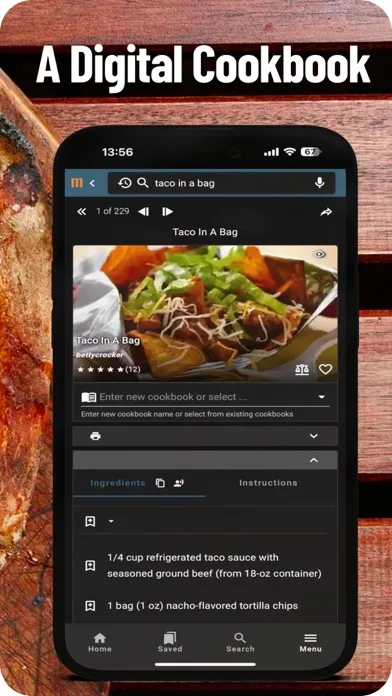Add taco sauce ingredient to list
392x696 pixels.
pos(90,566)
